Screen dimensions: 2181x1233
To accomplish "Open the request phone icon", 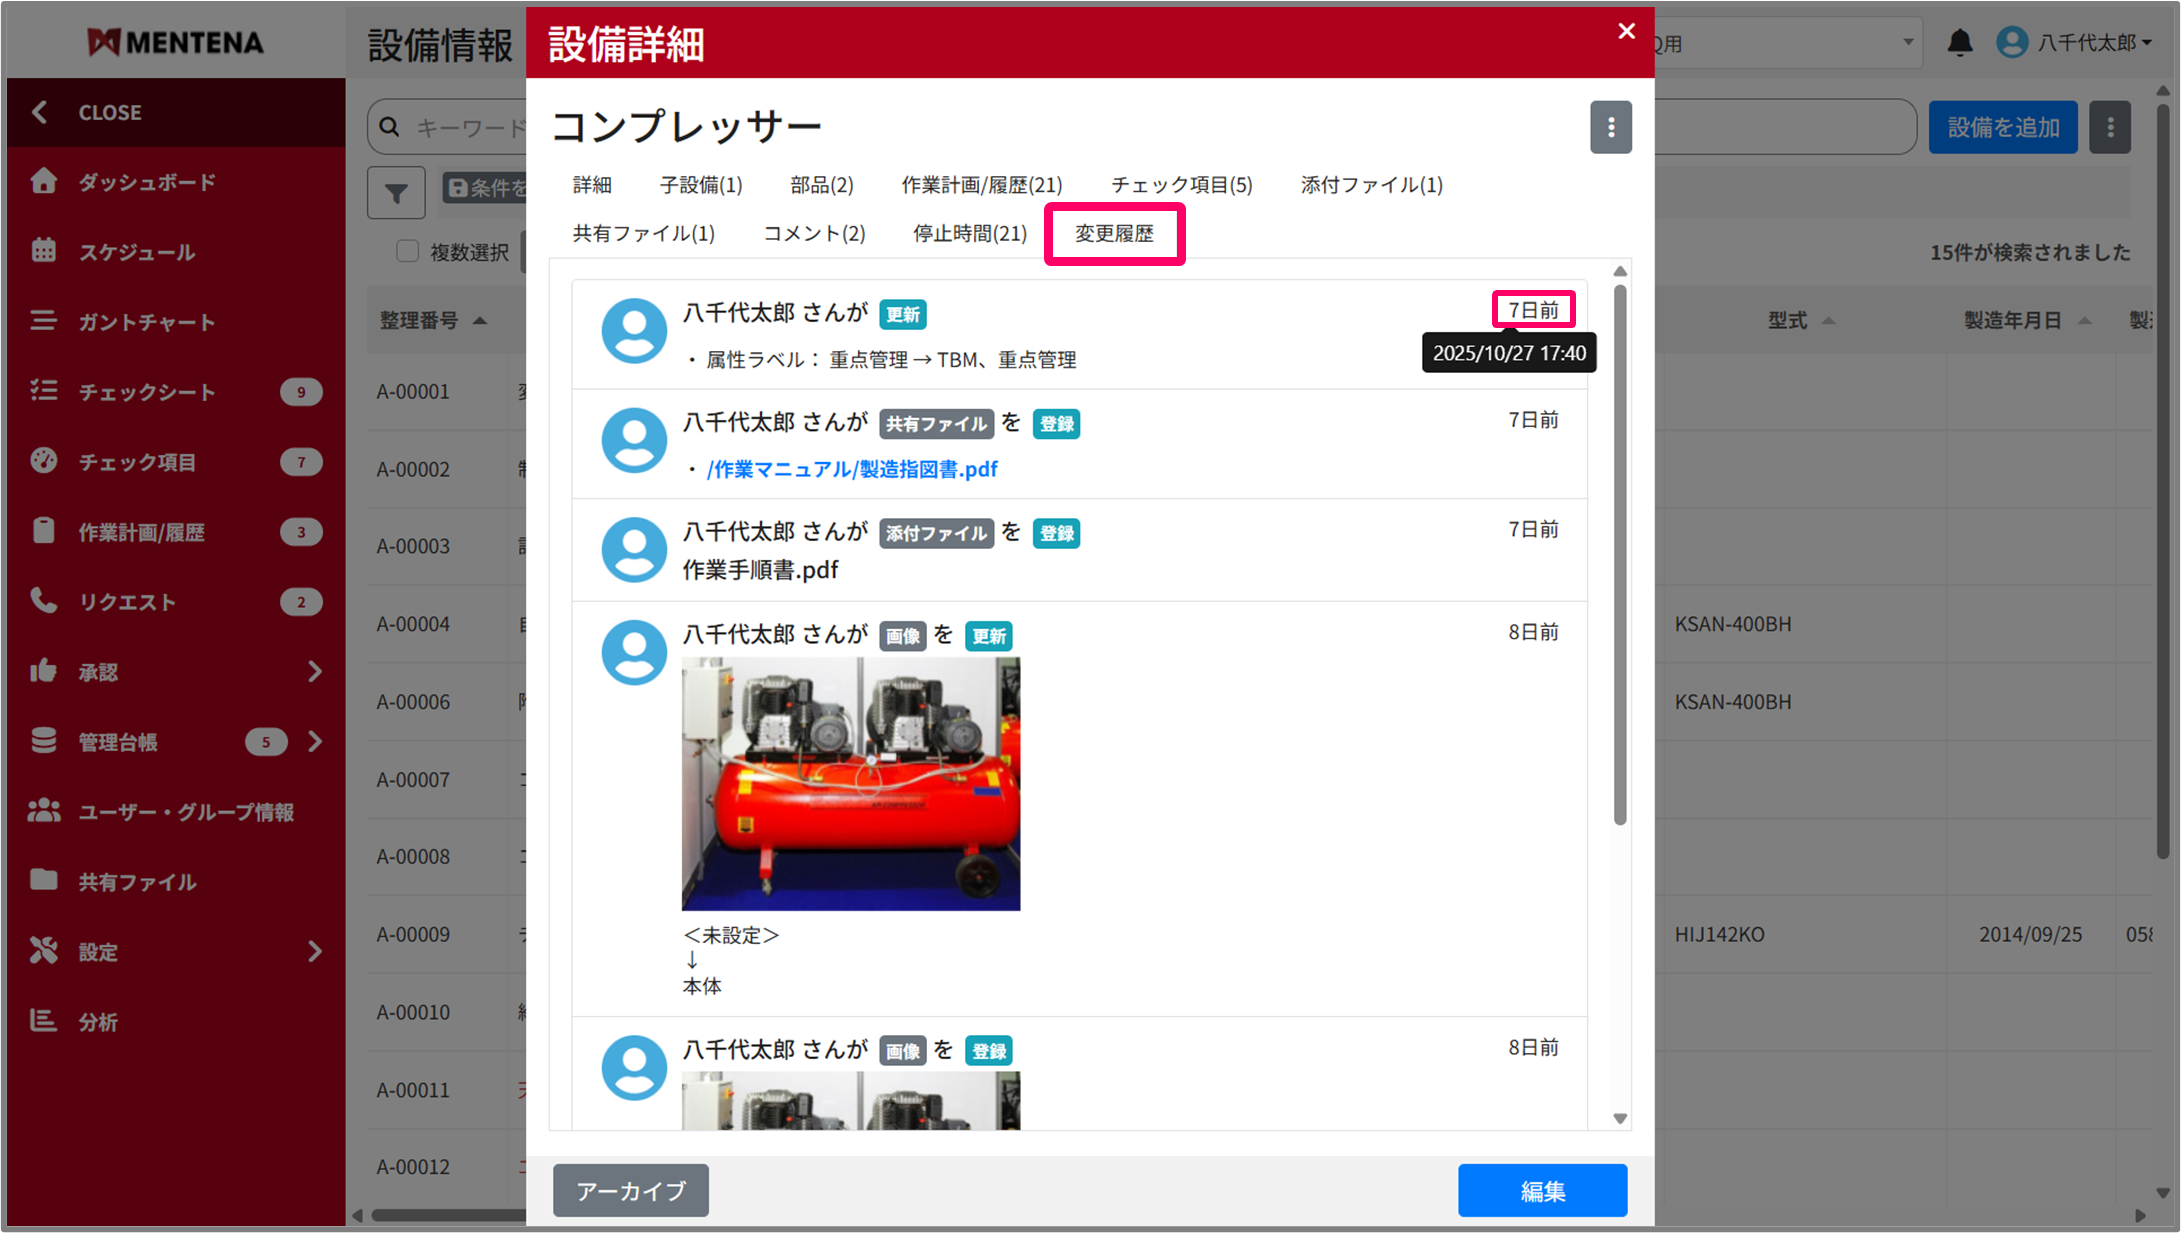I will pos(43,601).
